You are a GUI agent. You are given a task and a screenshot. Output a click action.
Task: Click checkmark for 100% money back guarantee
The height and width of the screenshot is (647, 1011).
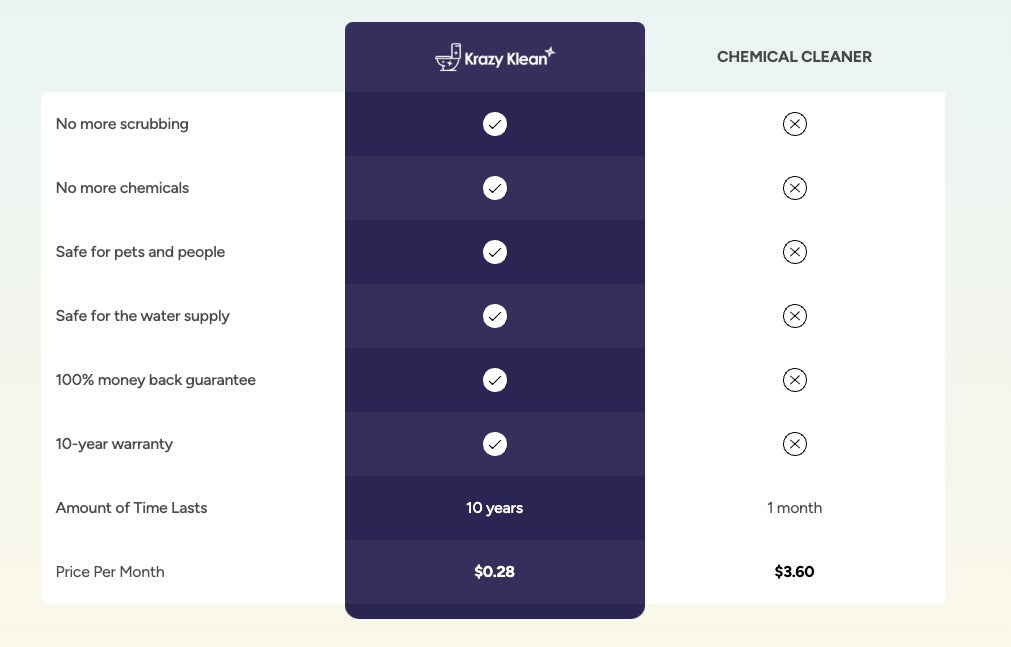coord(495,380)
